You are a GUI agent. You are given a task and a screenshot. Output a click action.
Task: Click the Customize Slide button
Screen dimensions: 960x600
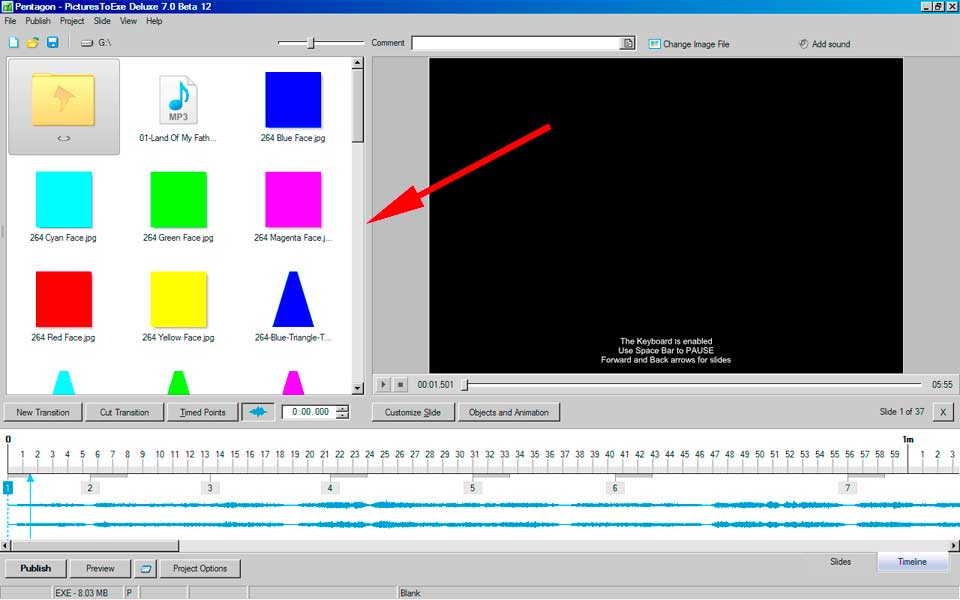pyautogui.click(x=412, y=412)
